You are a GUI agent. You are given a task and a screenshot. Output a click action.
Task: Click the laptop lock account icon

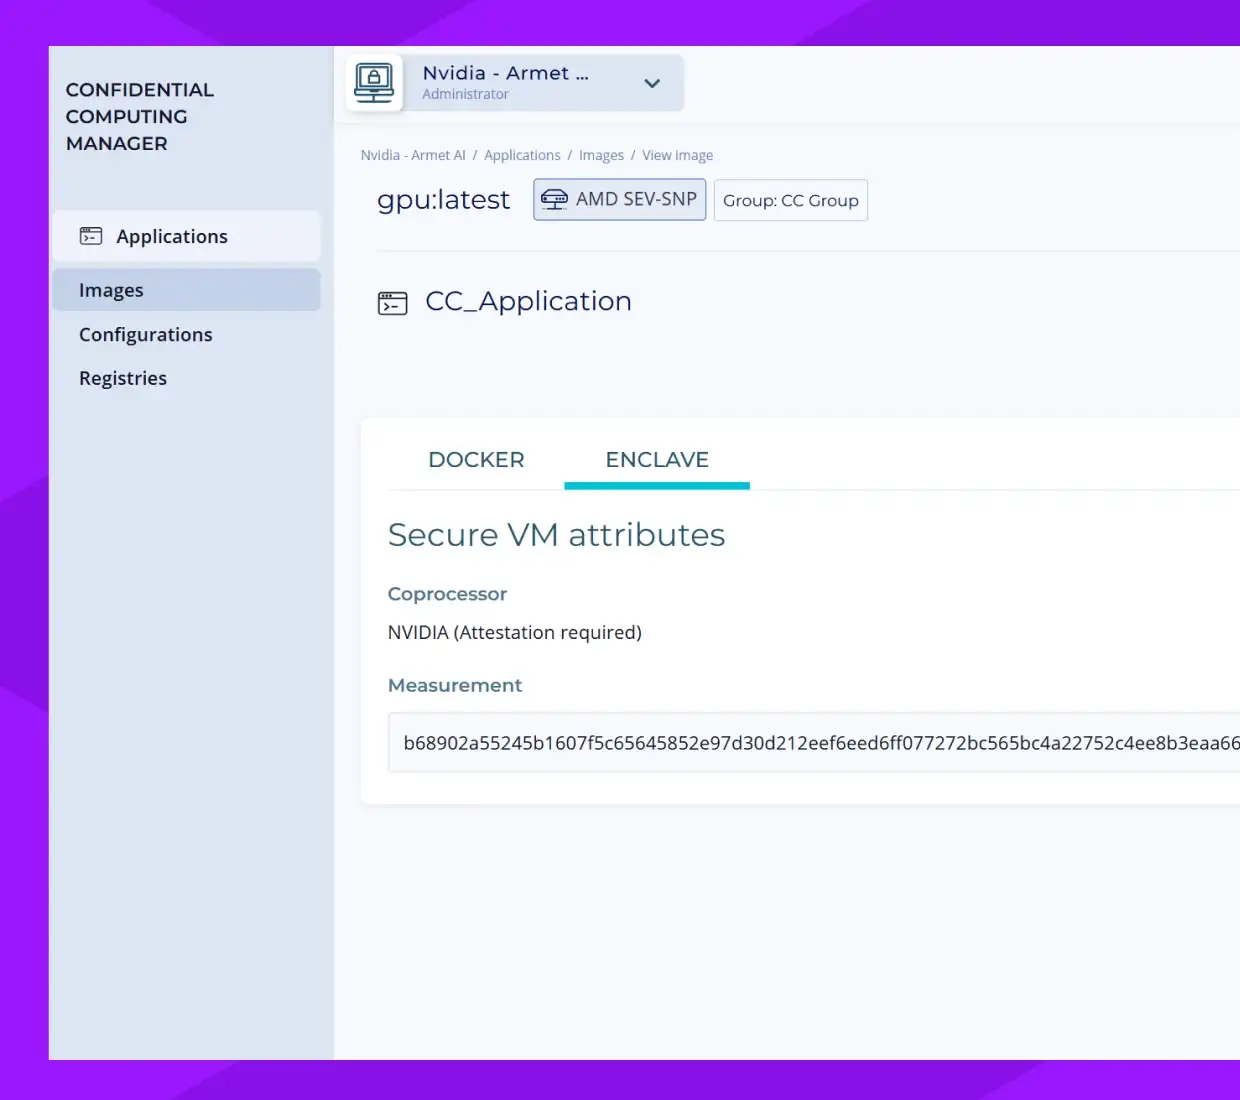(x=374, y=82)
